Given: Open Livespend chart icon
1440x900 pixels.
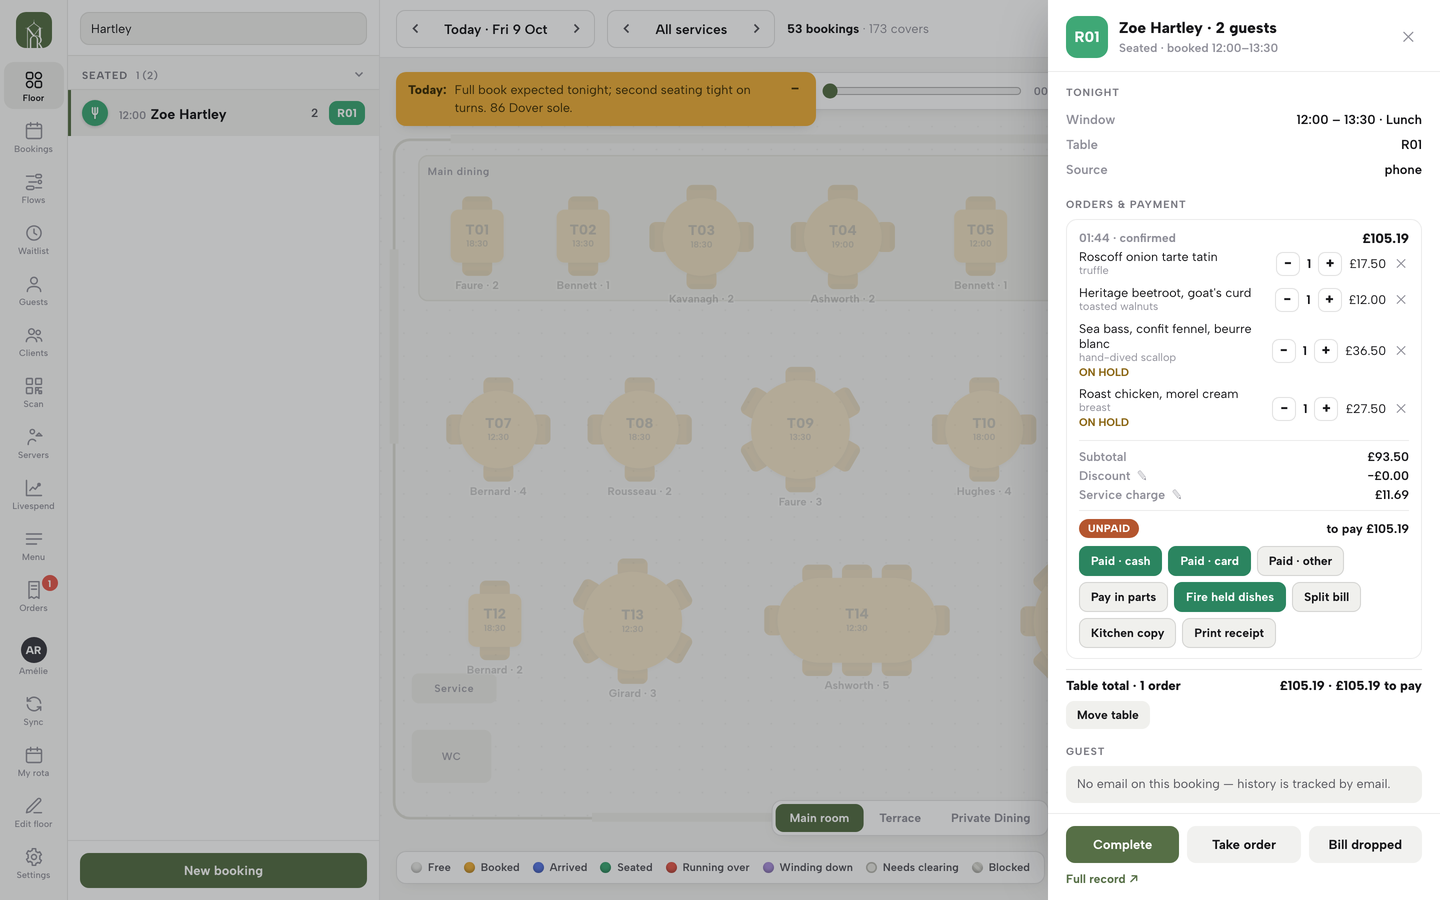Looking at the screenshot, I should point(33,494).
